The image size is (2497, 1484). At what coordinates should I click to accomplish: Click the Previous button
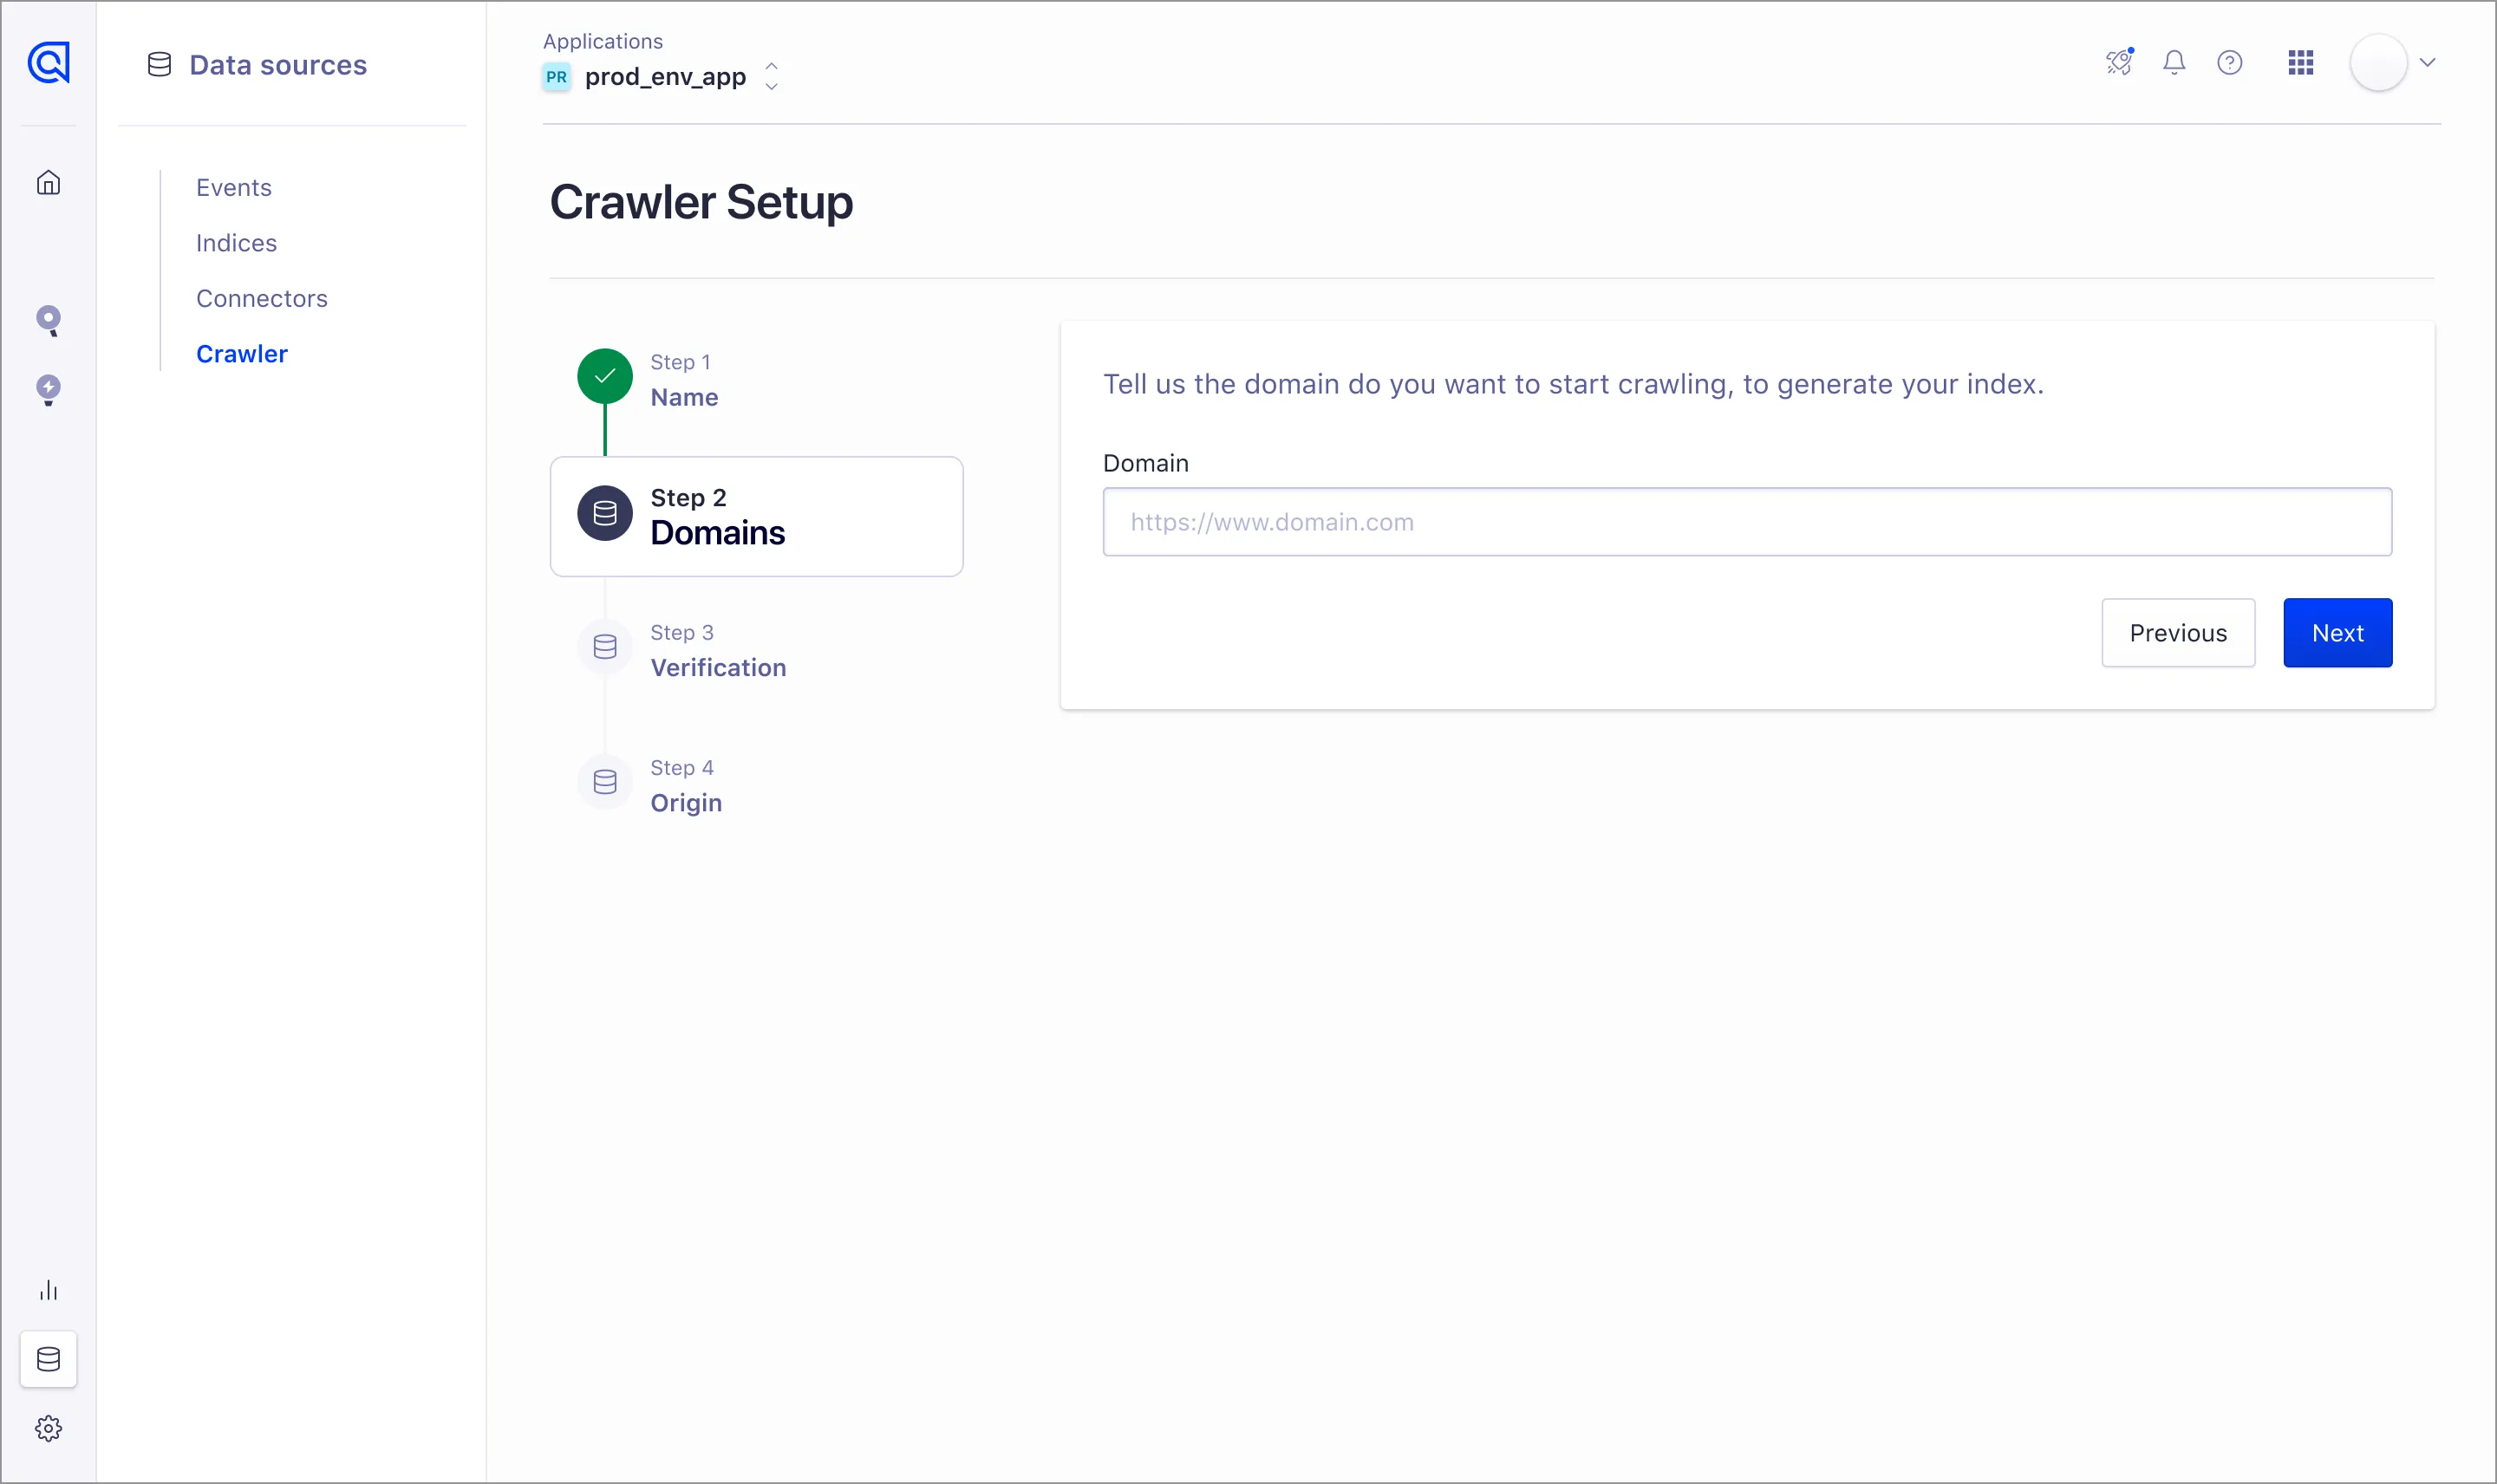2178,632
